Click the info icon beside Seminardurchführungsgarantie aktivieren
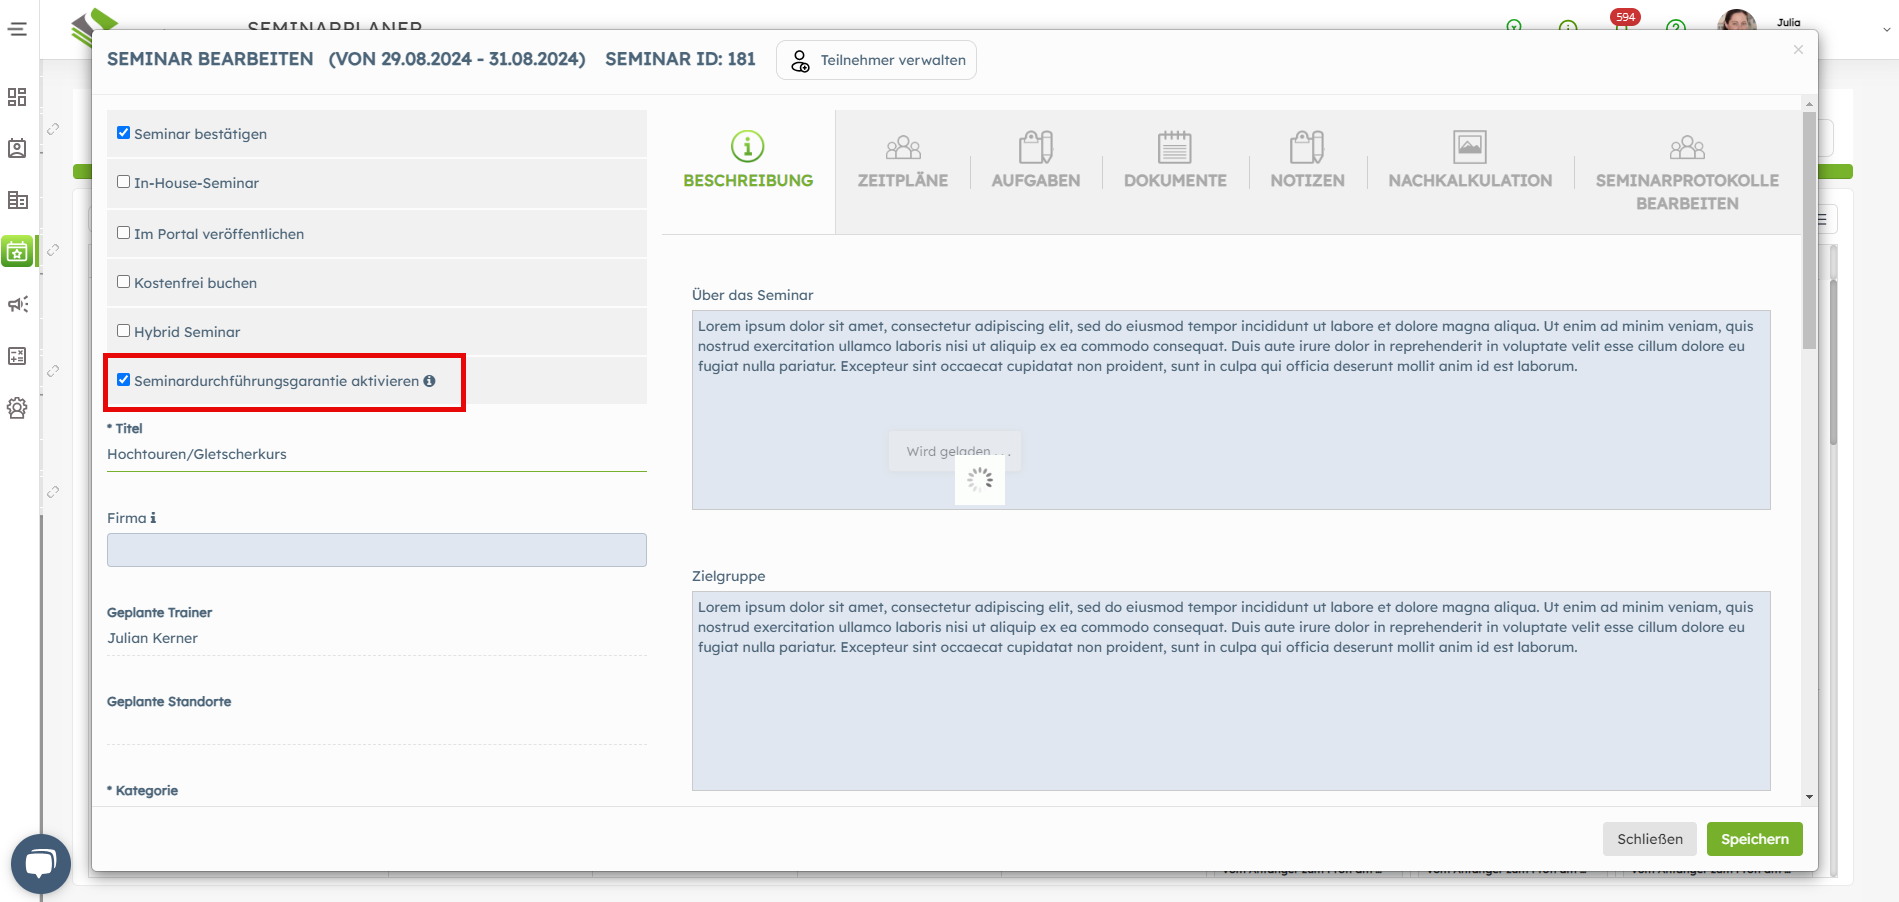 pos(429,381)
